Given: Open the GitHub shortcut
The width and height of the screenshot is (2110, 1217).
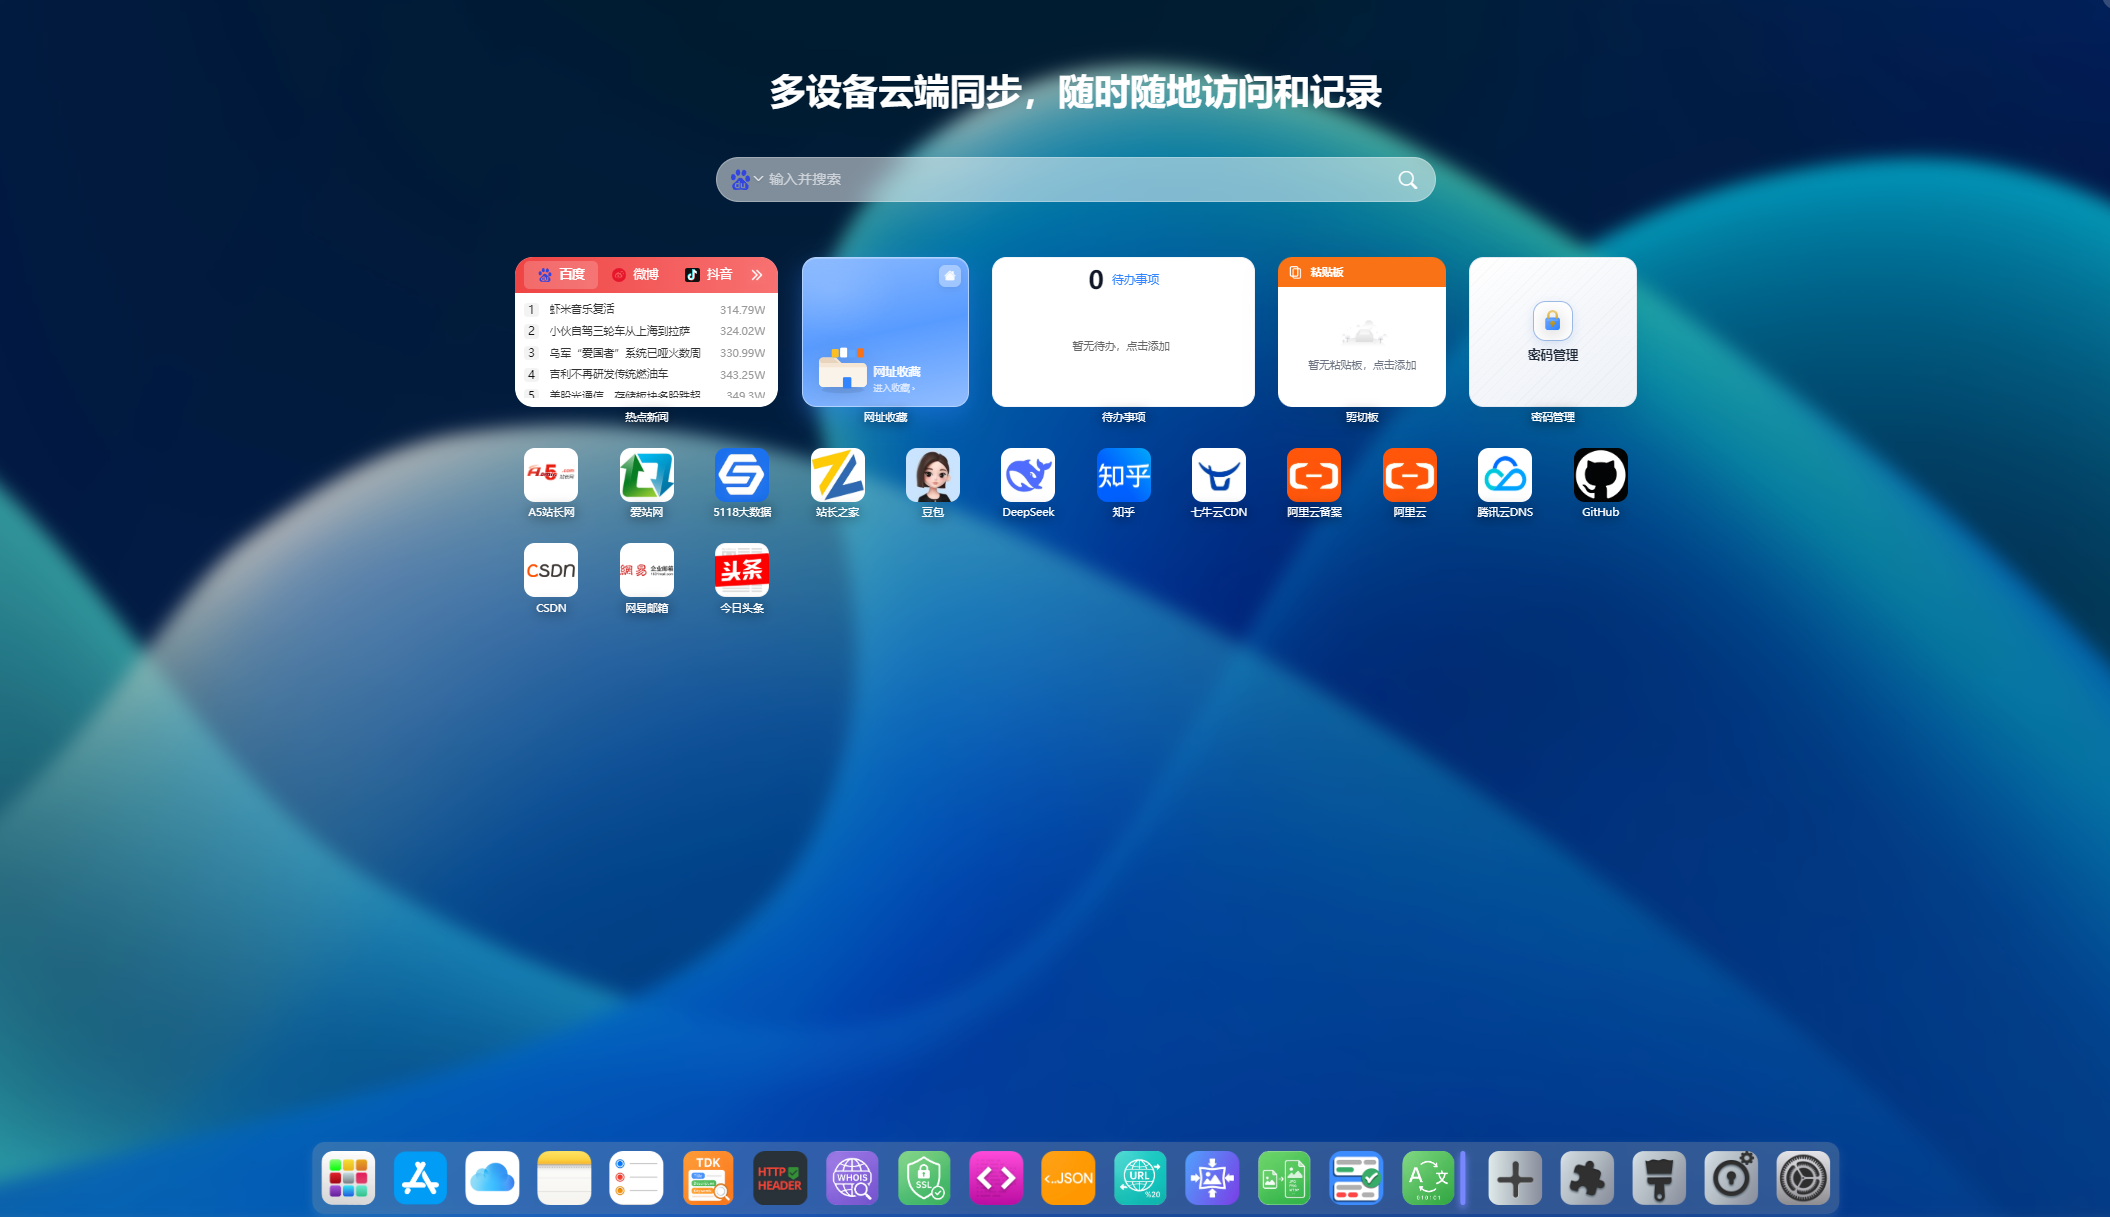Looking at the screenshot, I should pyautogui.click(x=1601, y=475).
